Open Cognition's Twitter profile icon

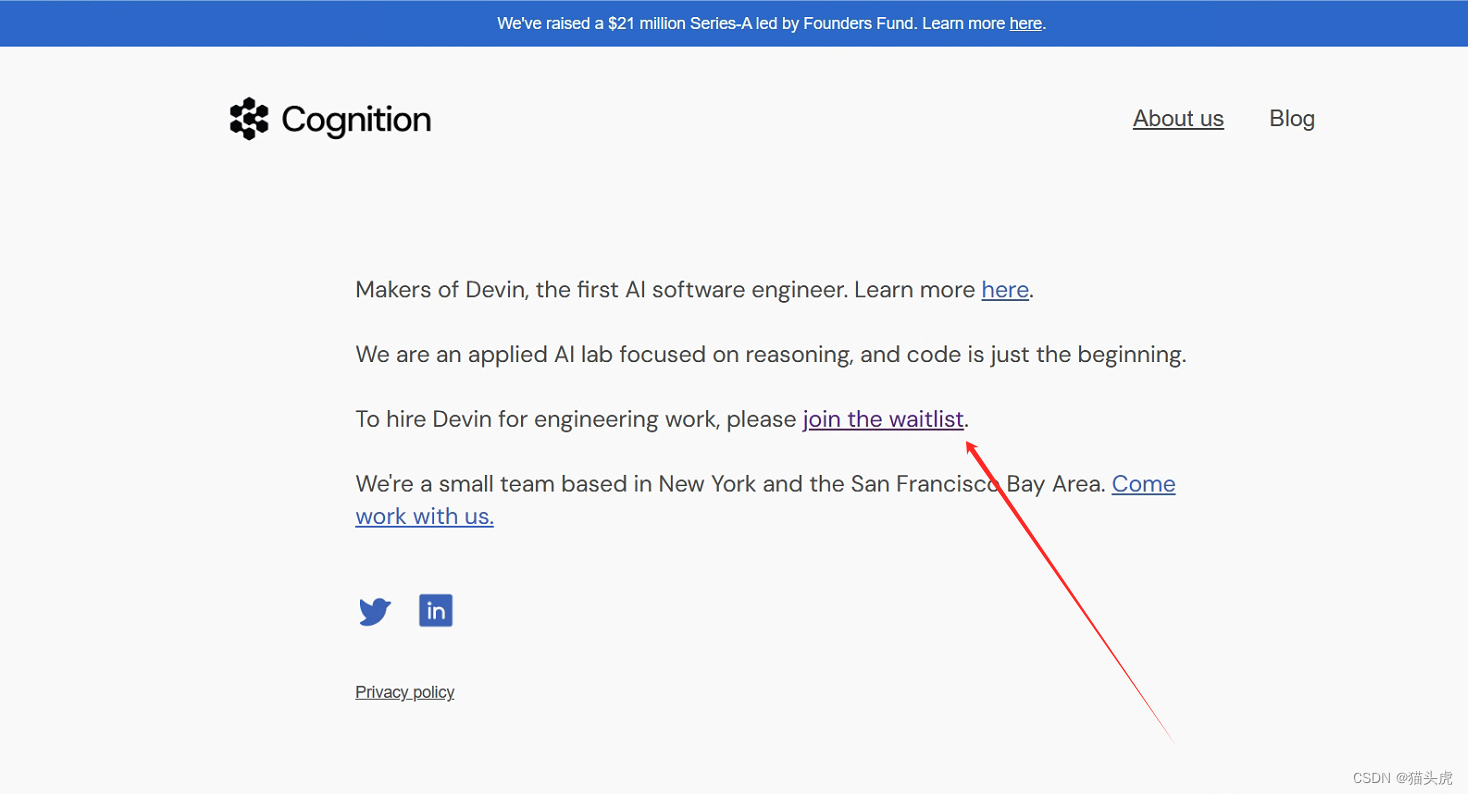coord(375,611)
